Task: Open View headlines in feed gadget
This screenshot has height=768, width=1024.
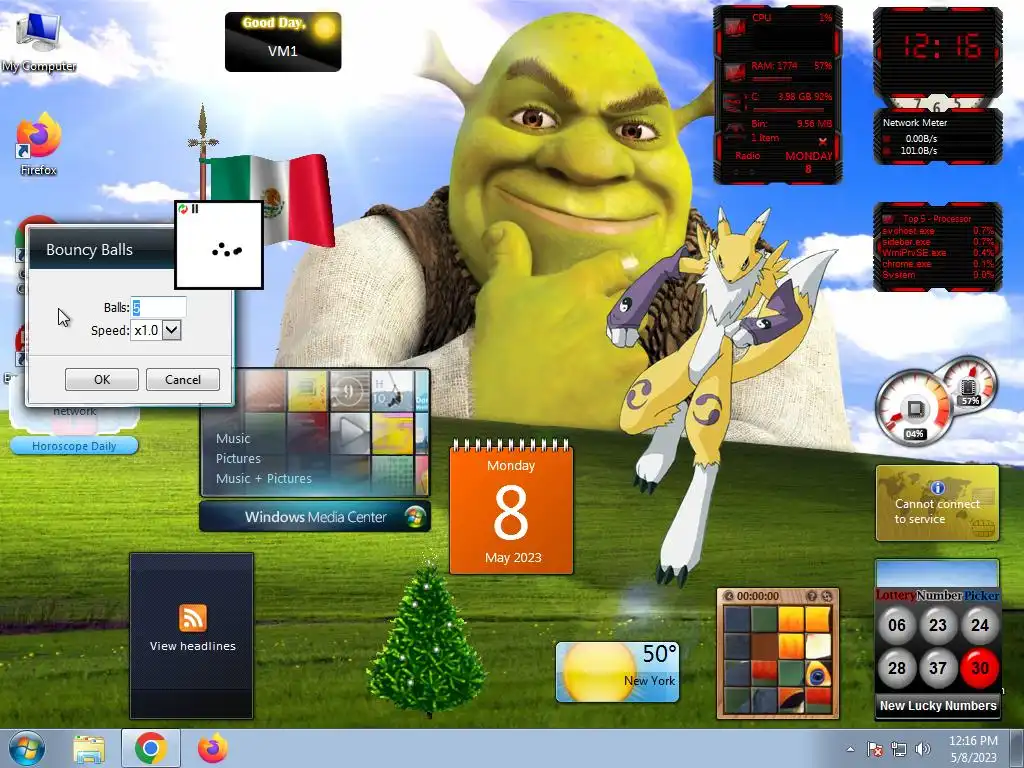Action: pyautogui.click(x=192, y=646)
